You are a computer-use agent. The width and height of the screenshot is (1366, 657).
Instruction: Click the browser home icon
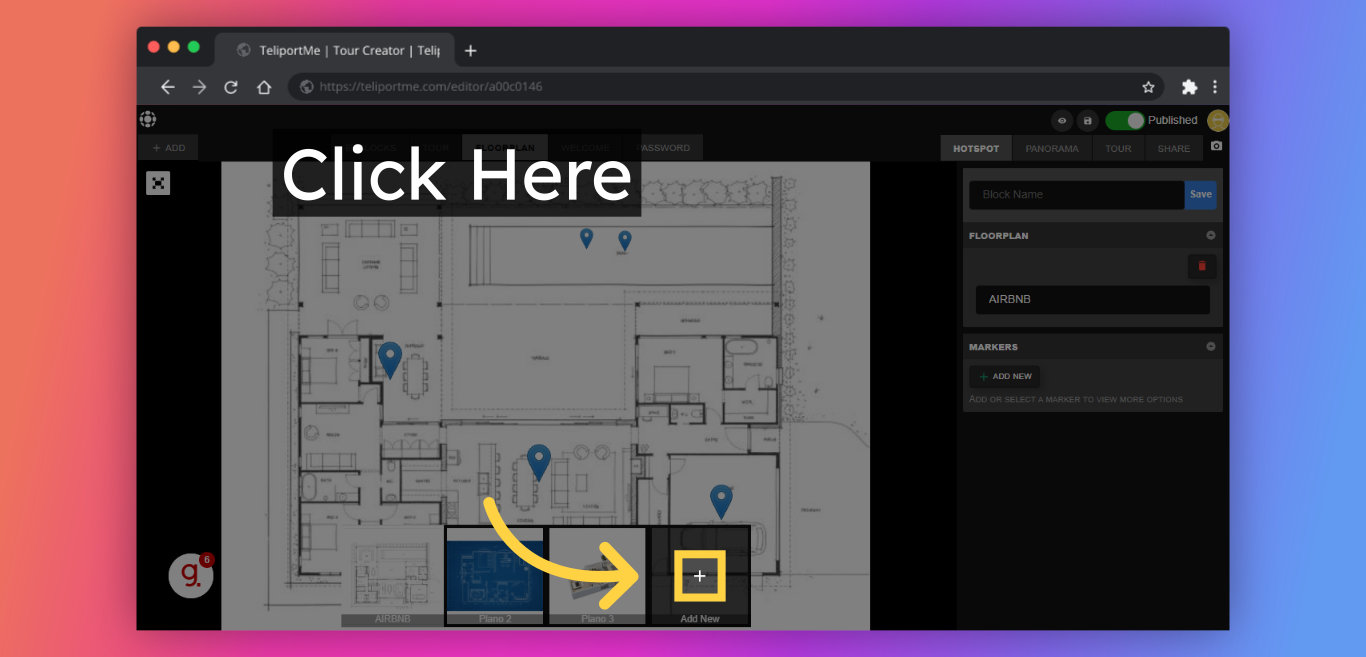point(264,87)
